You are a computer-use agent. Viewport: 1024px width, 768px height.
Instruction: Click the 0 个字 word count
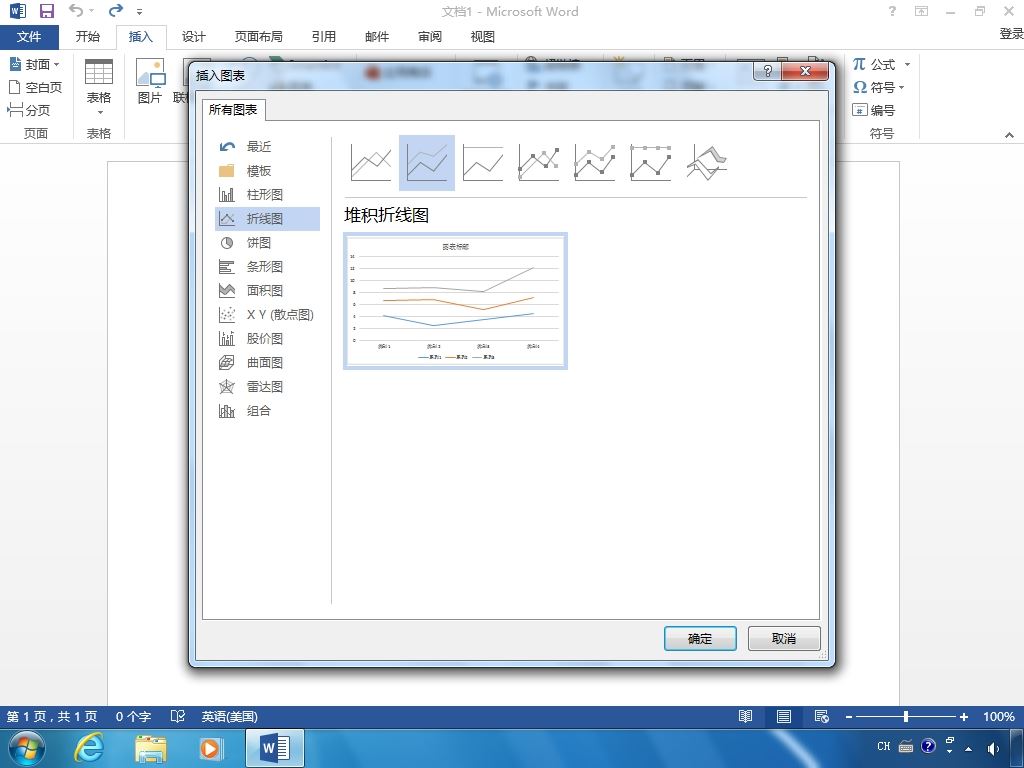click(x=133, y=716)
